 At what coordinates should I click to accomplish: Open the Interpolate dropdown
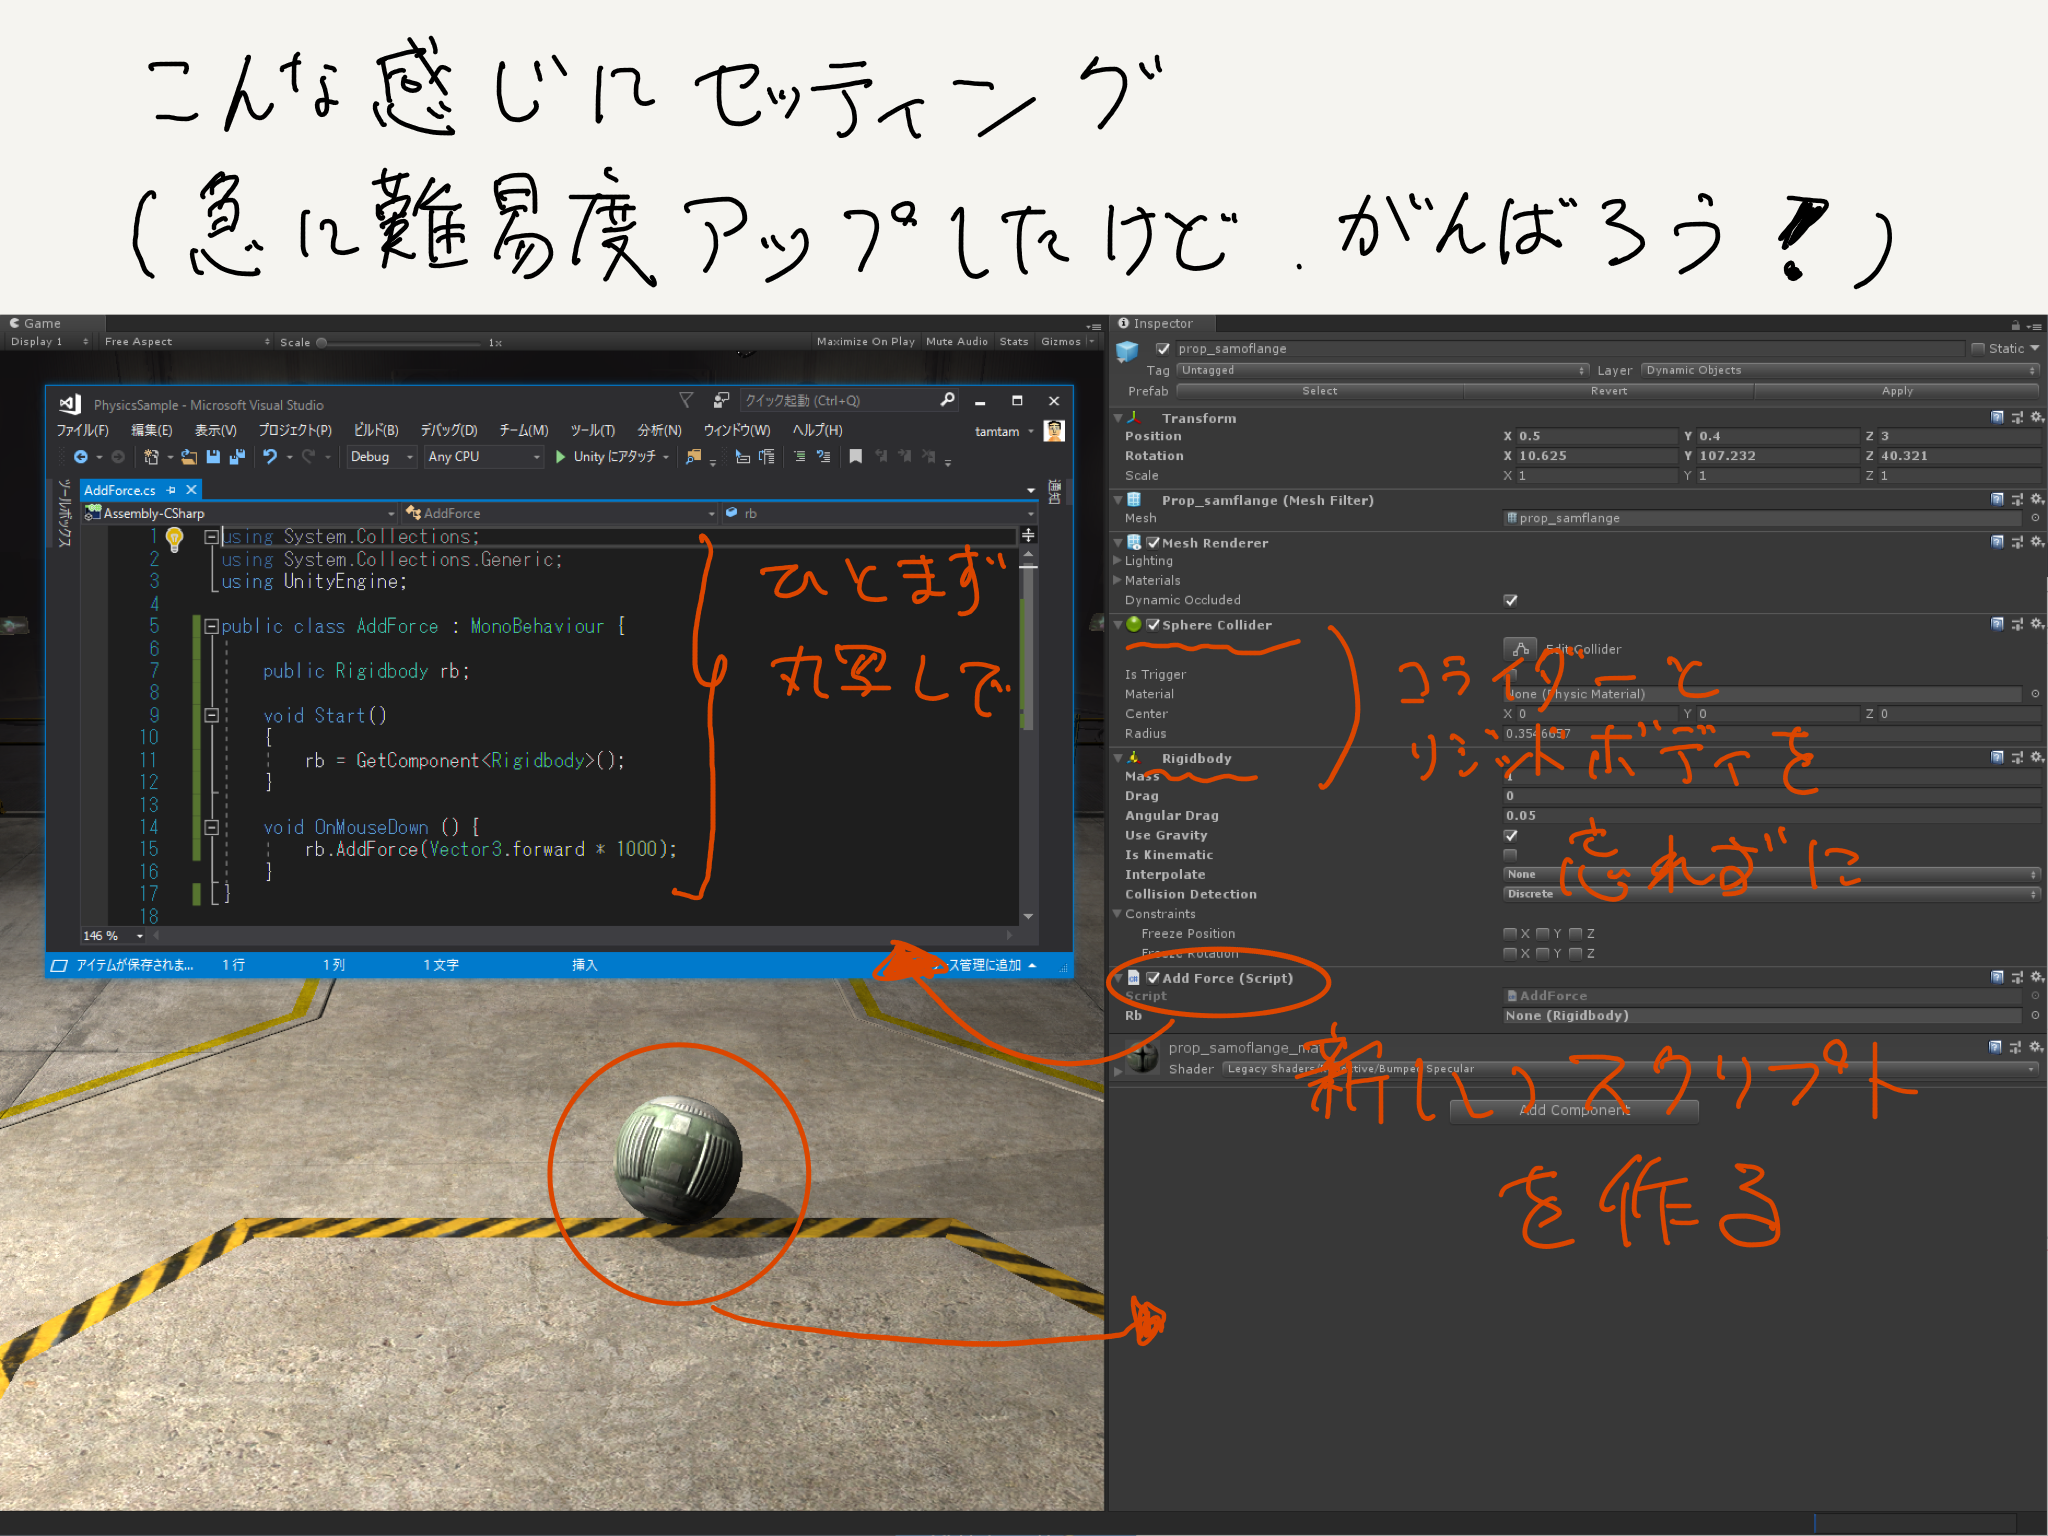1771,875
